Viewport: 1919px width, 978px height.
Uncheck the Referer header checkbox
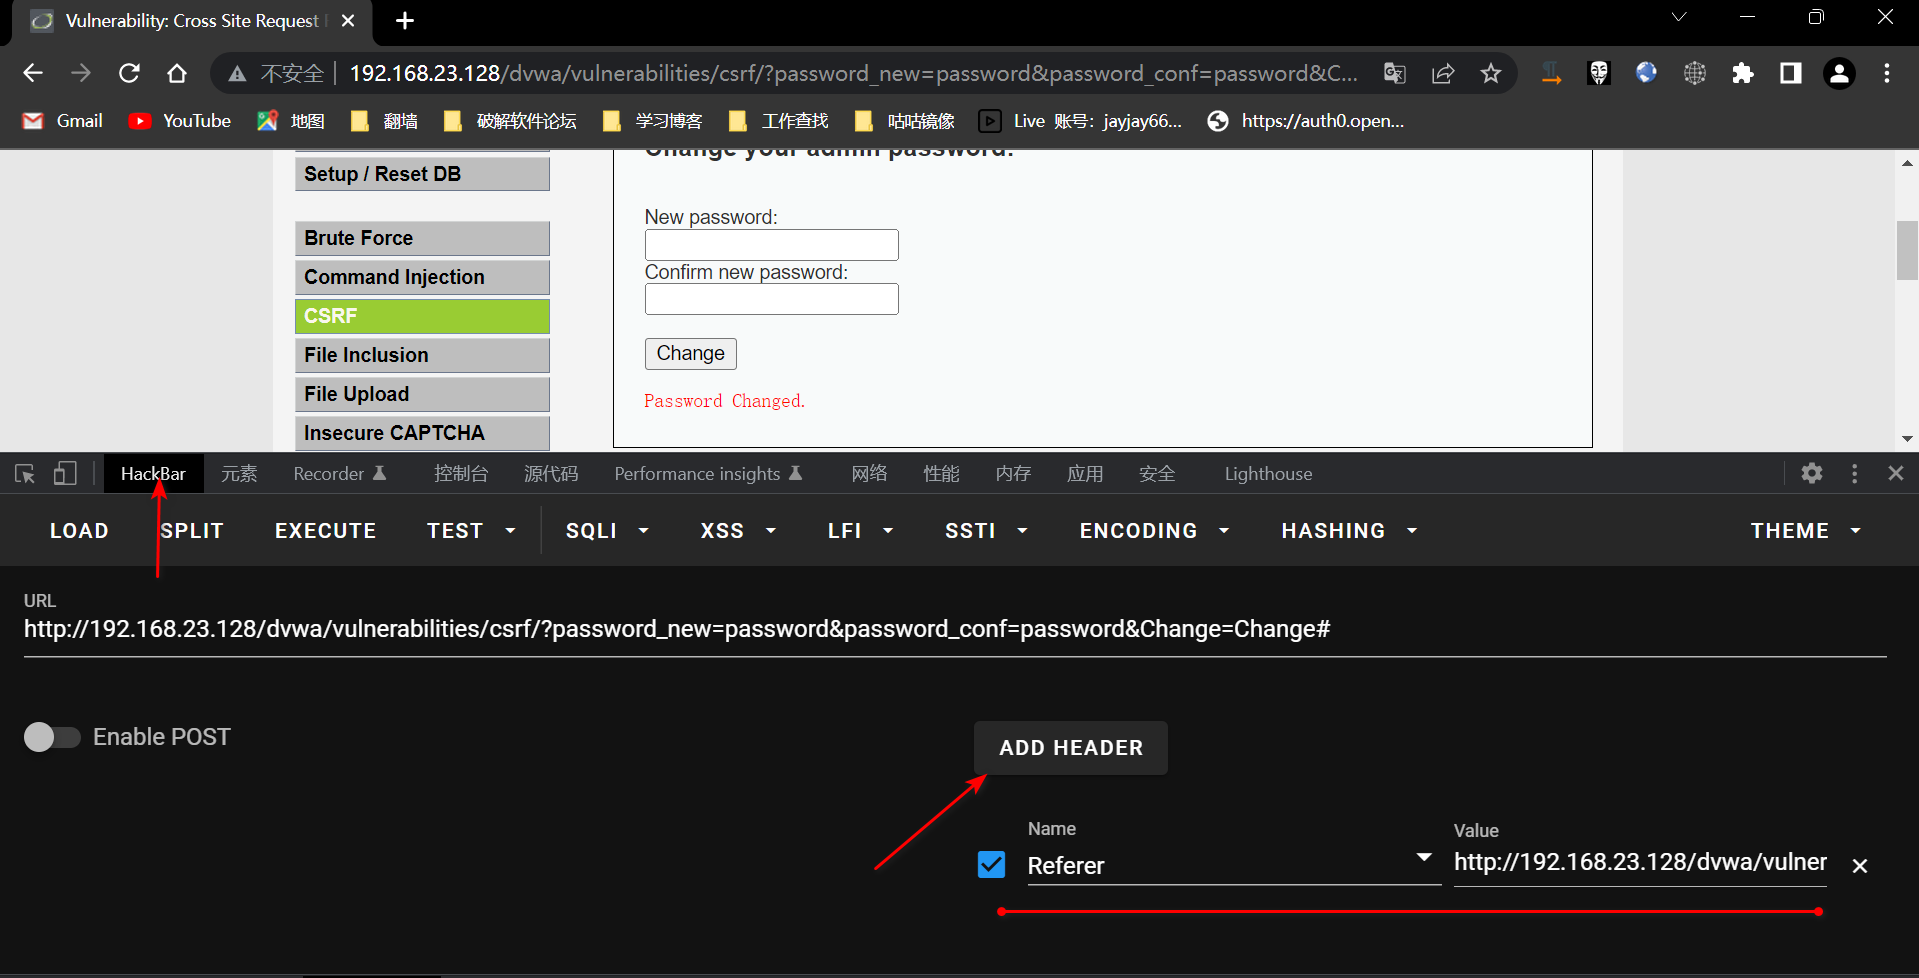991,864
